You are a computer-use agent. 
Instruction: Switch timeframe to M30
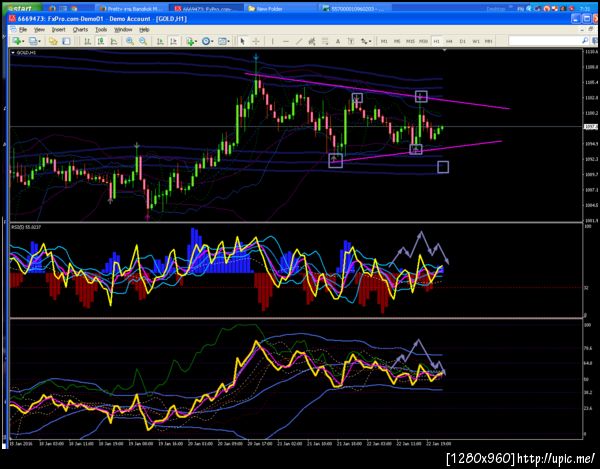(x=423, y=41)
